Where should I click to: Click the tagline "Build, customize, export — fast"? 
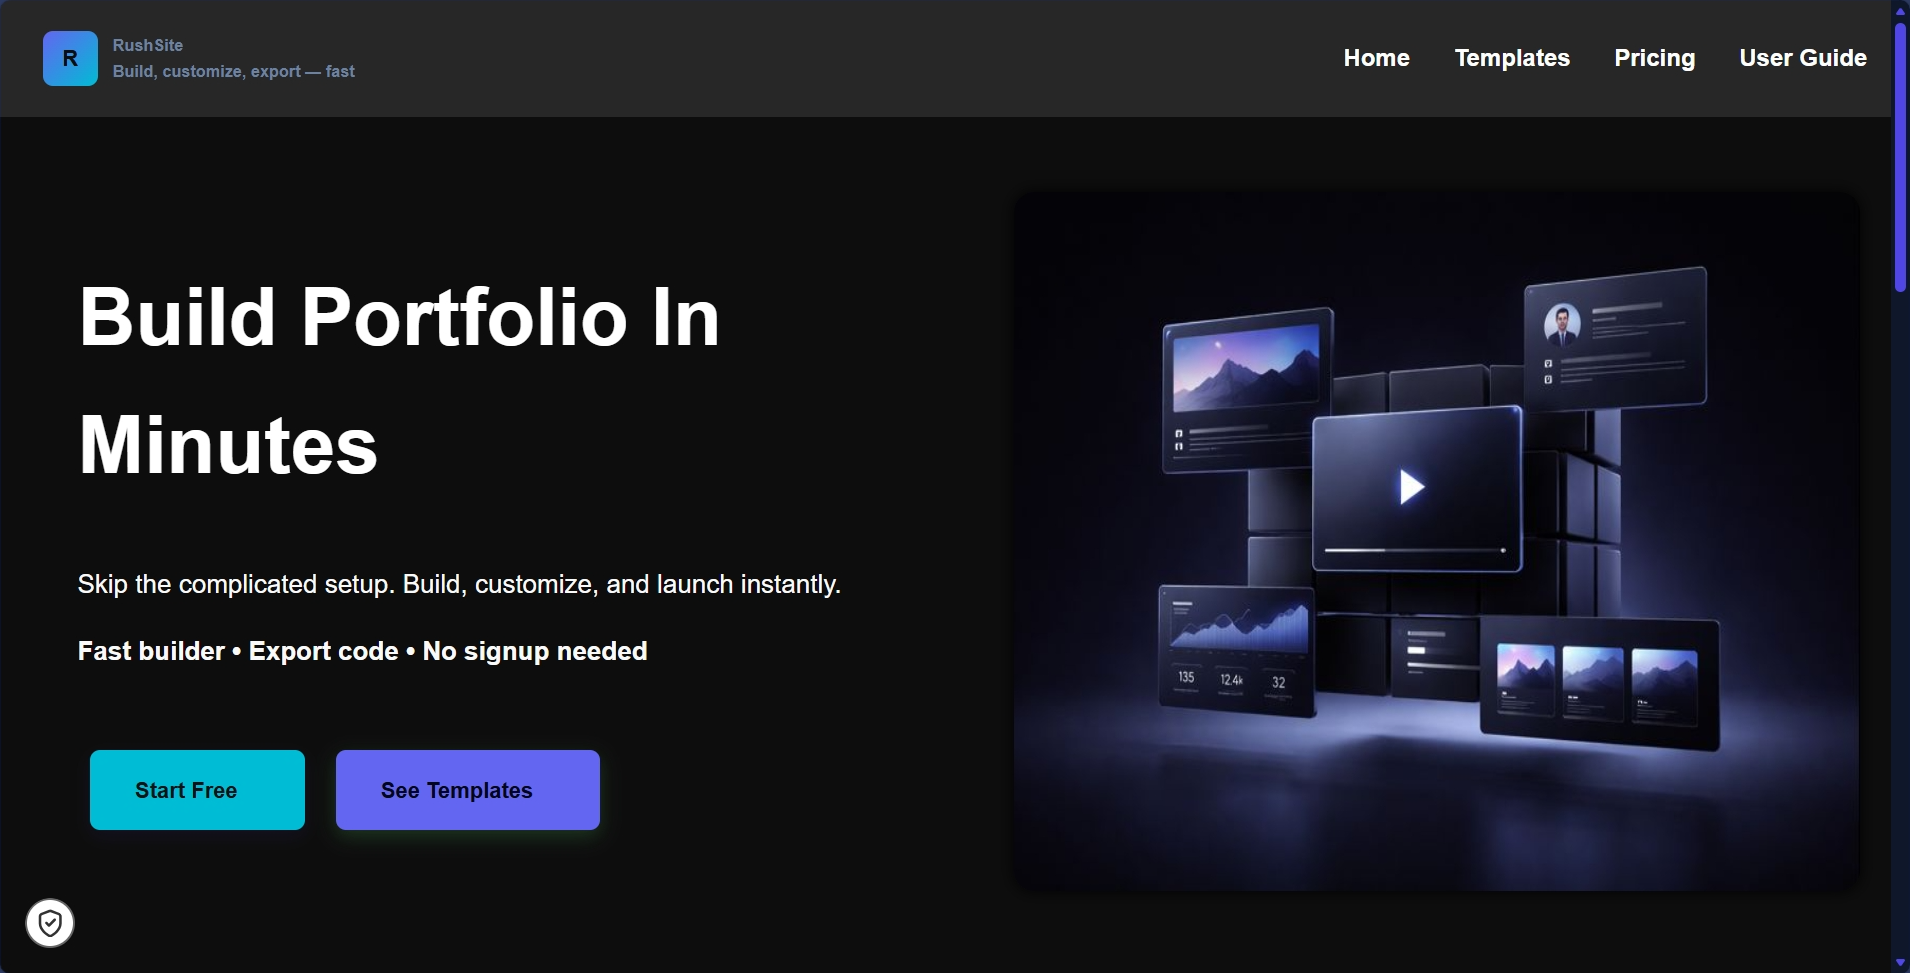[233, 71]
